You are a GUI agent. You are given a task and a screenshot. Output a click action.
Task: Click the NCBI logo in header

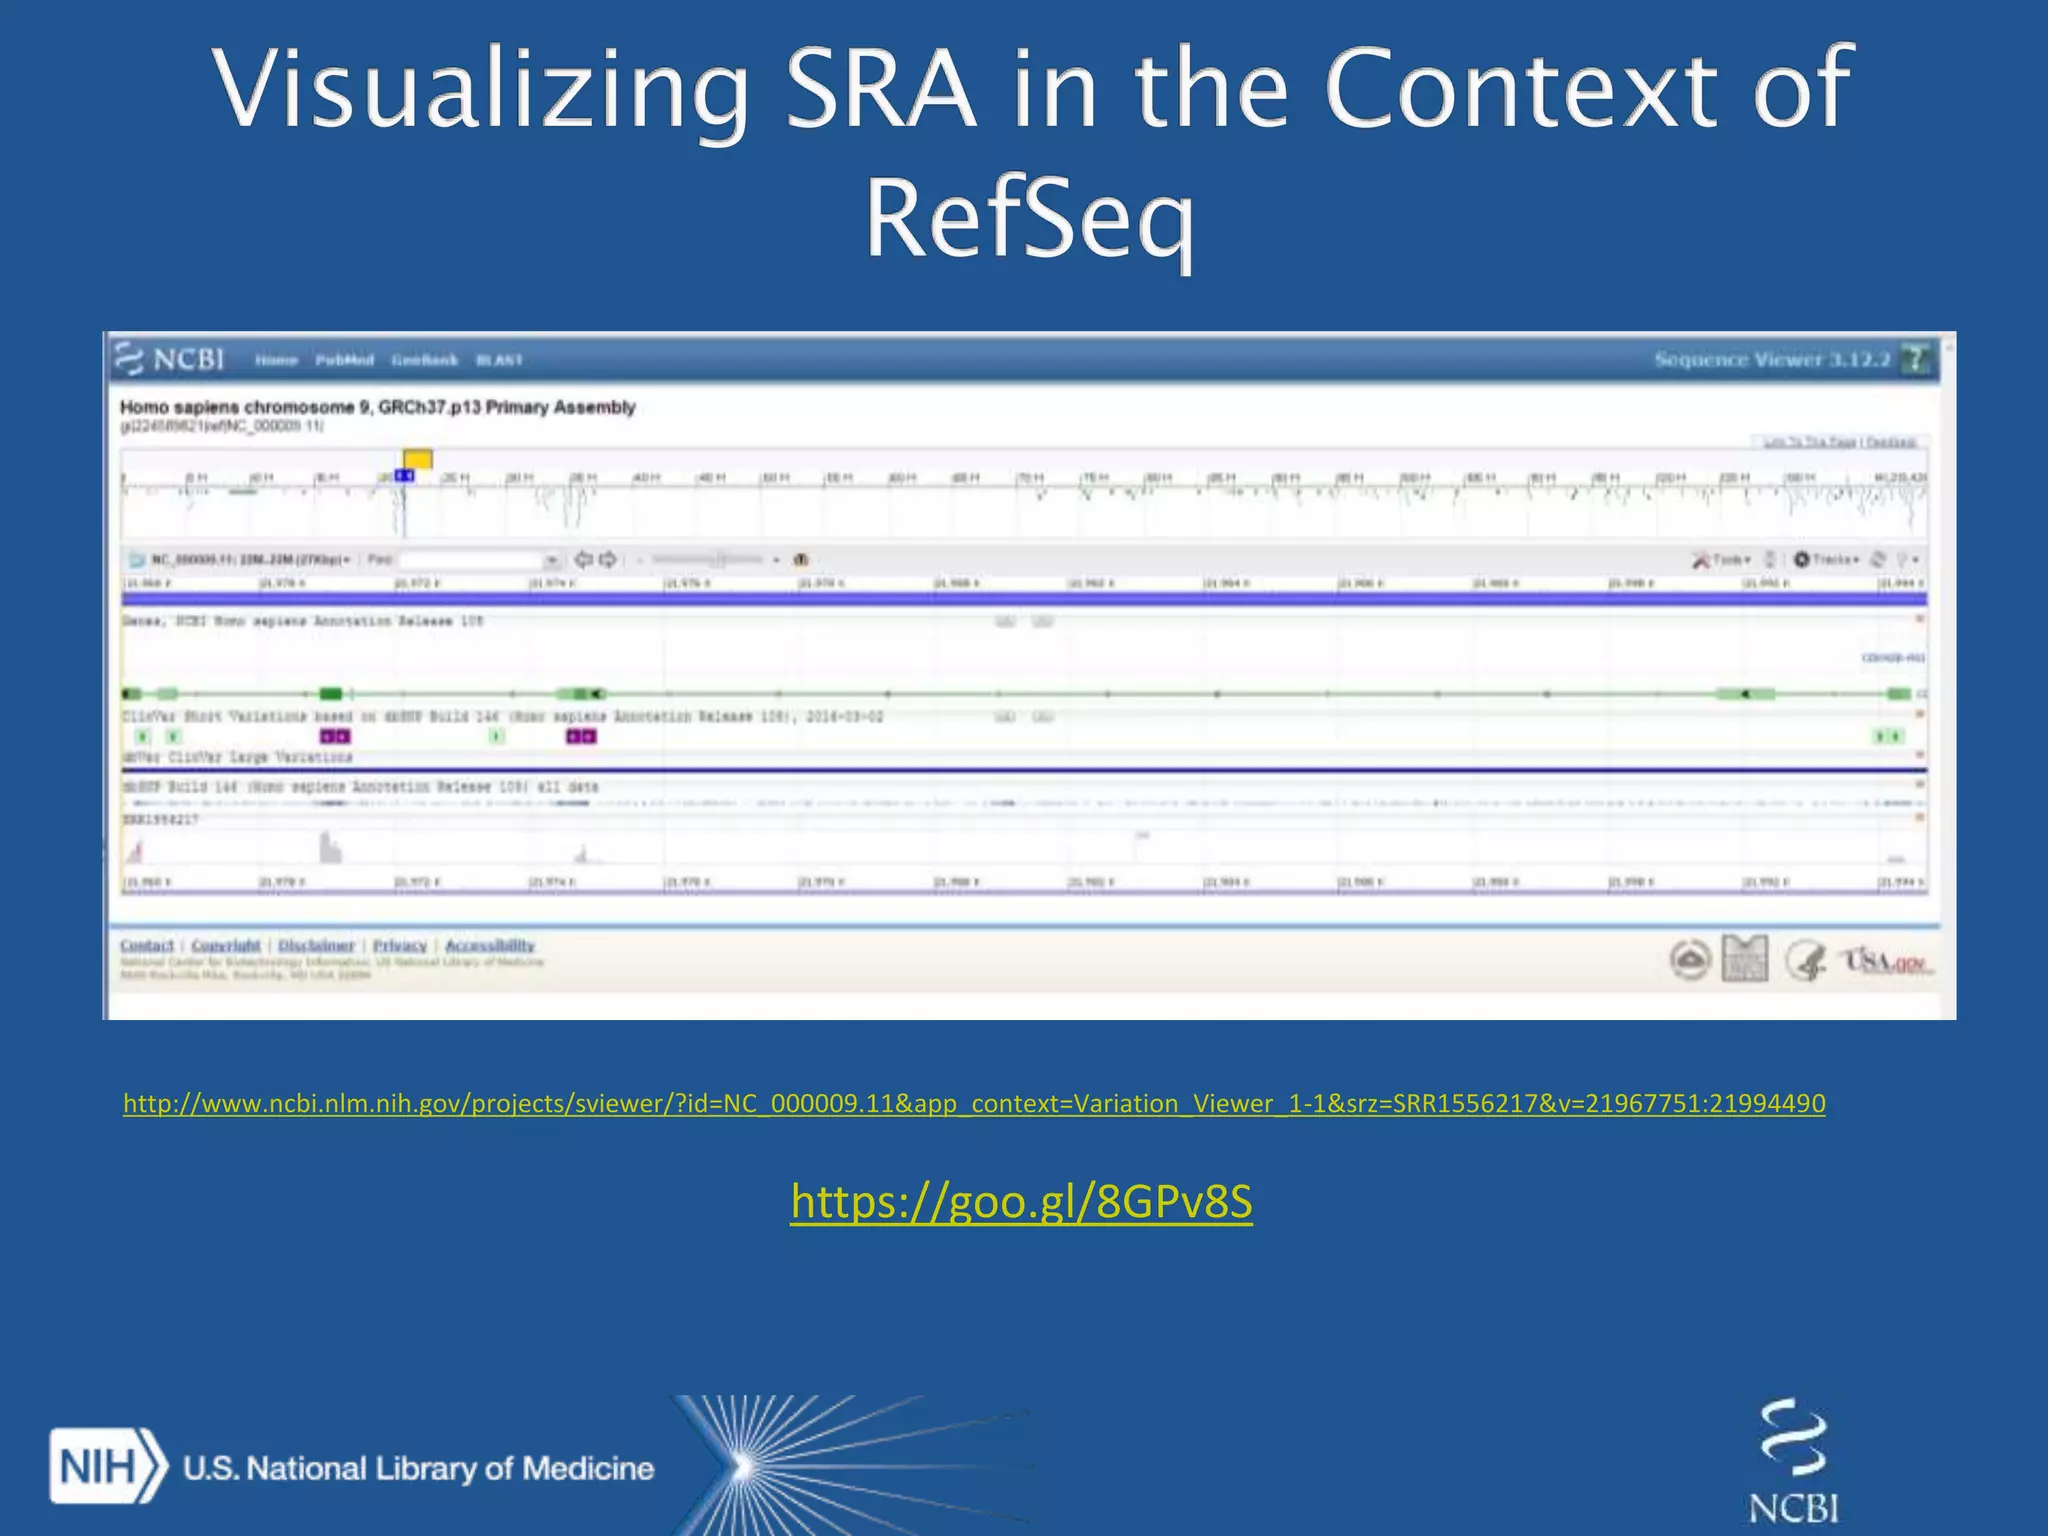pyautogui.click(x=169, y=359)
